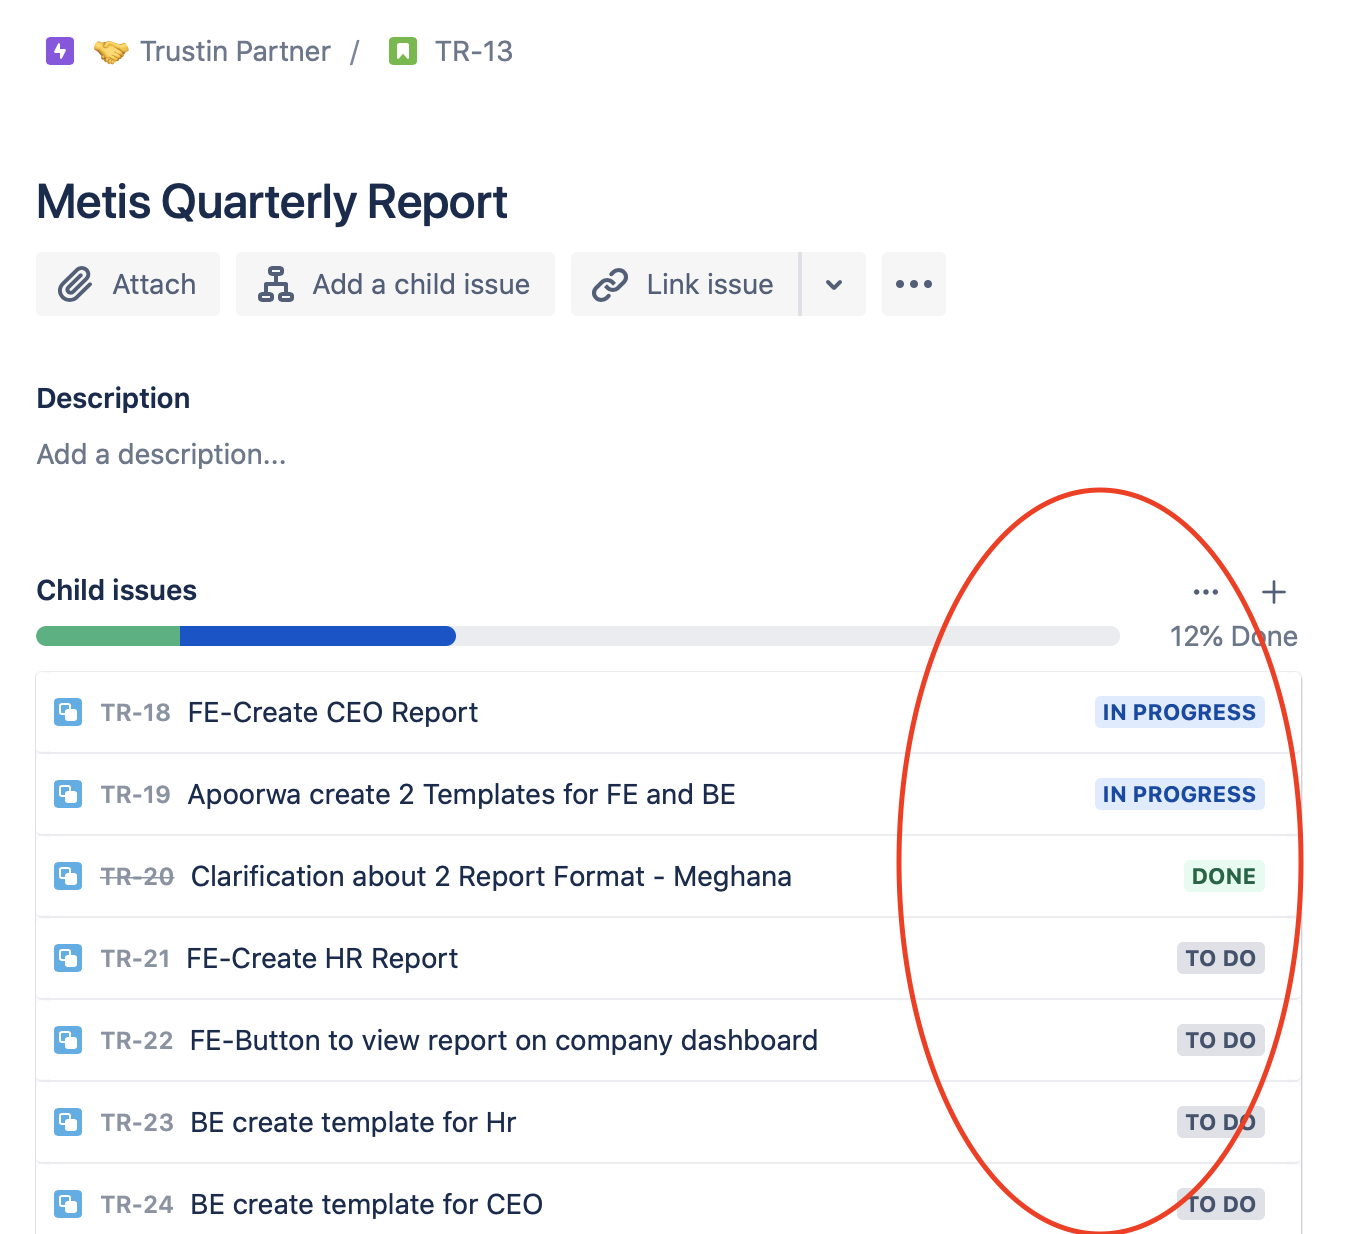This screenshot has height=1234, width=1350.
Task: Open FE-Button to view report issue
Action: (504, 1040)
